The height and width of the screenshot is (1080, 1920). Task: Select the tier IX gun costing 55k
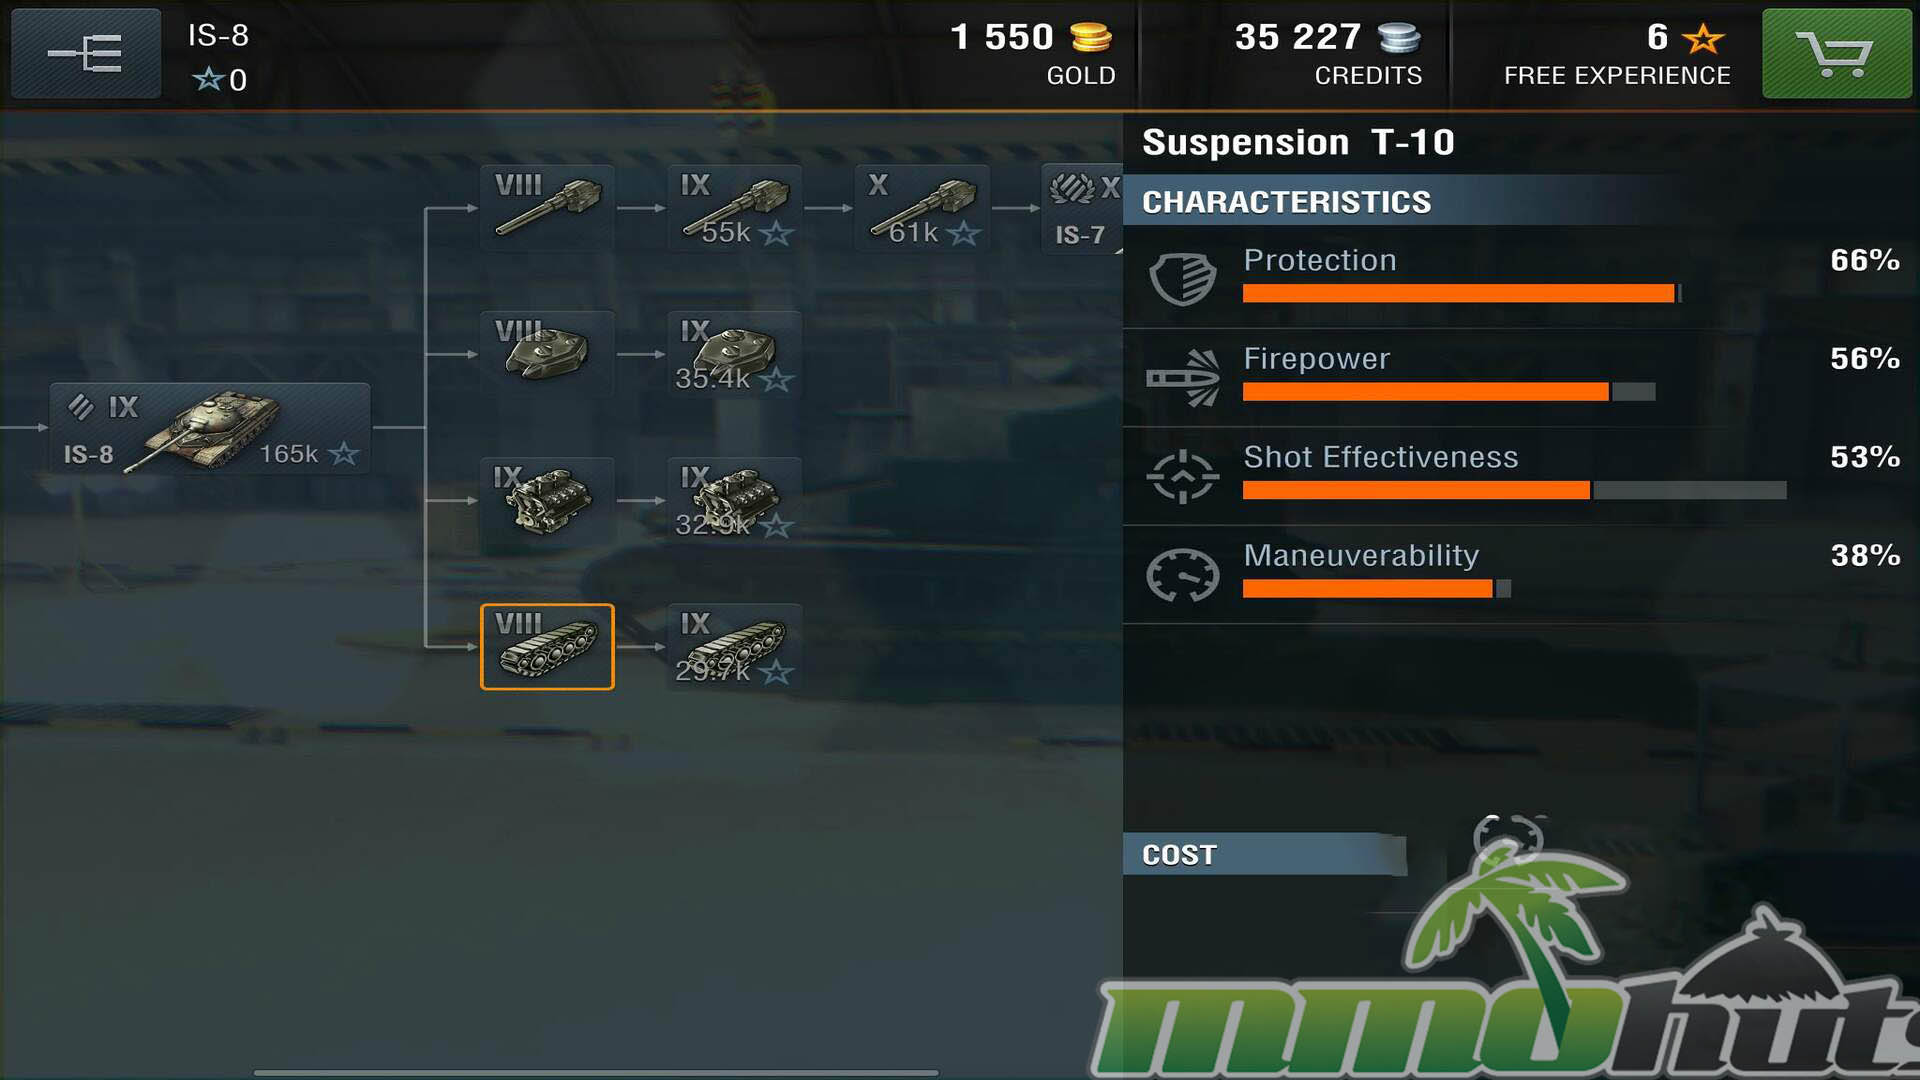point(734,208)
